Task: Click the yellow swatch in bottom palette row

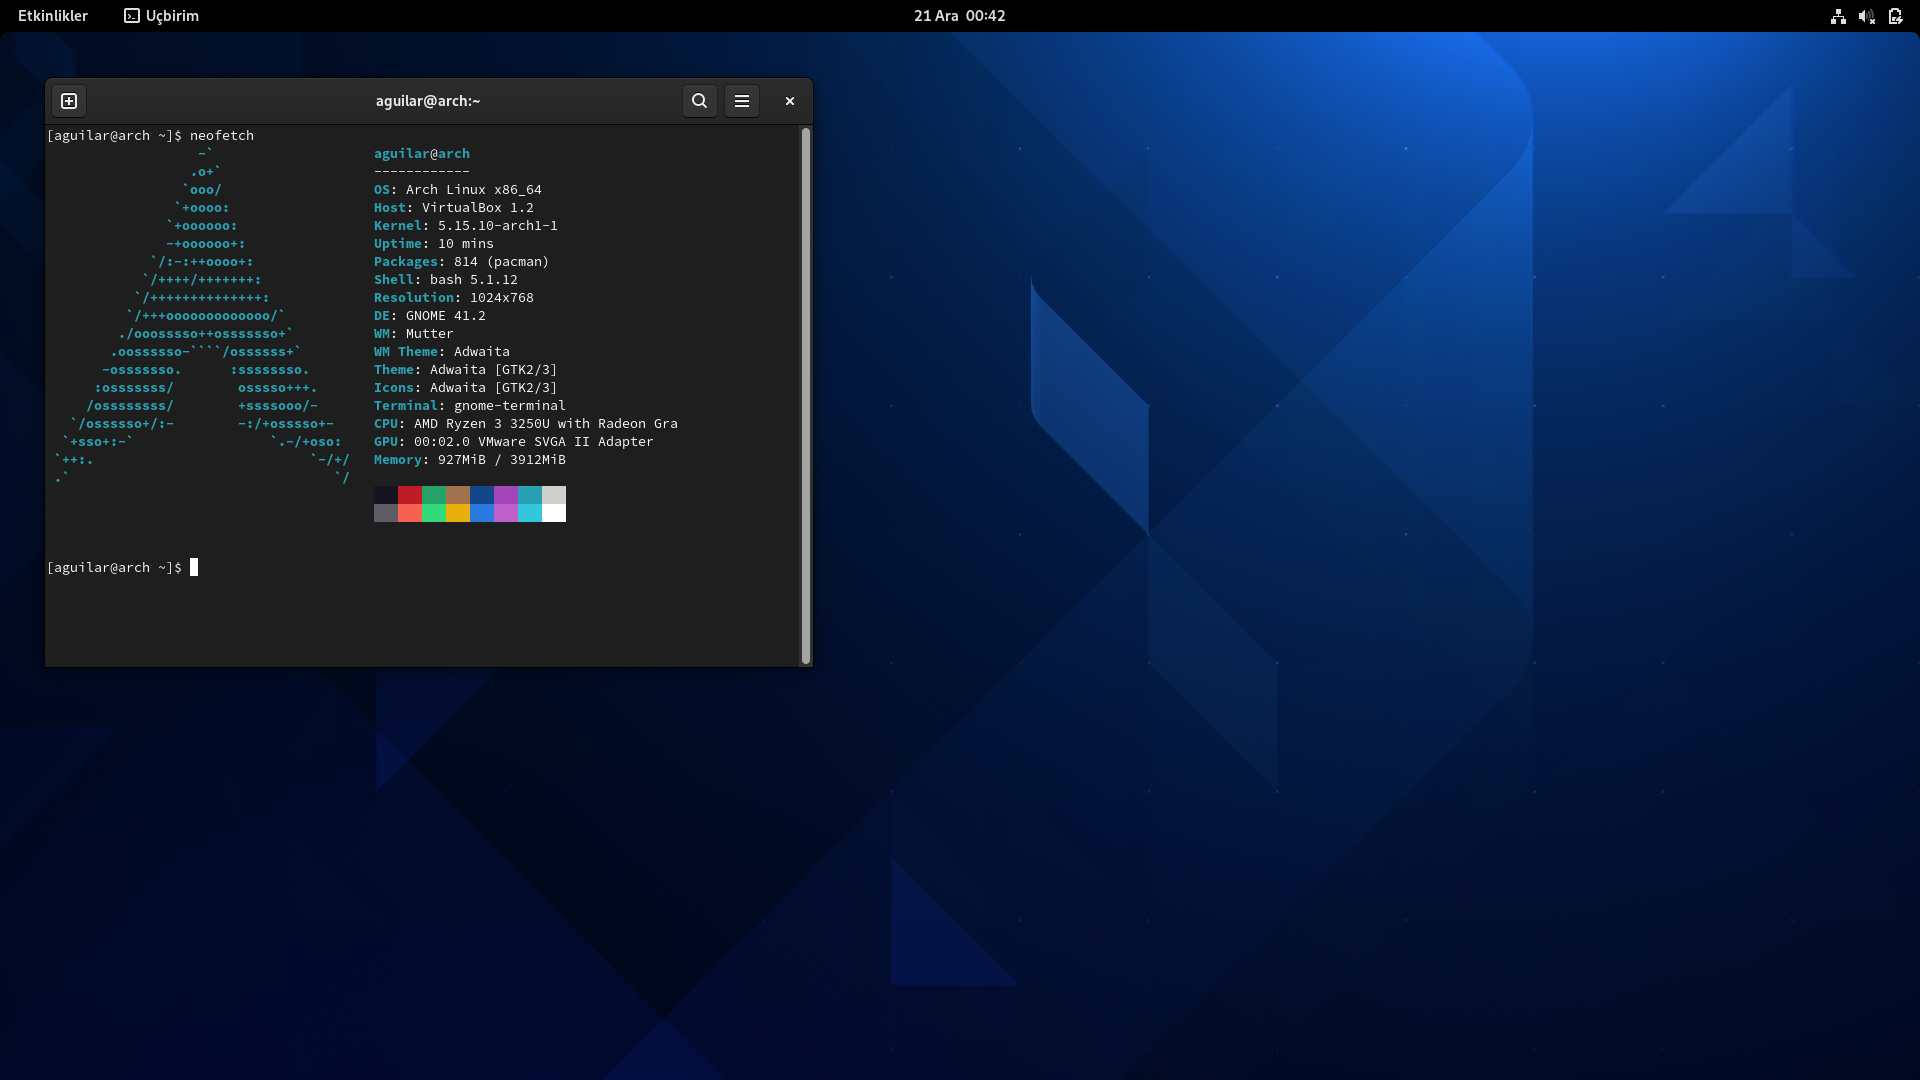Action: pyautogui.click(x=458, y=513)
